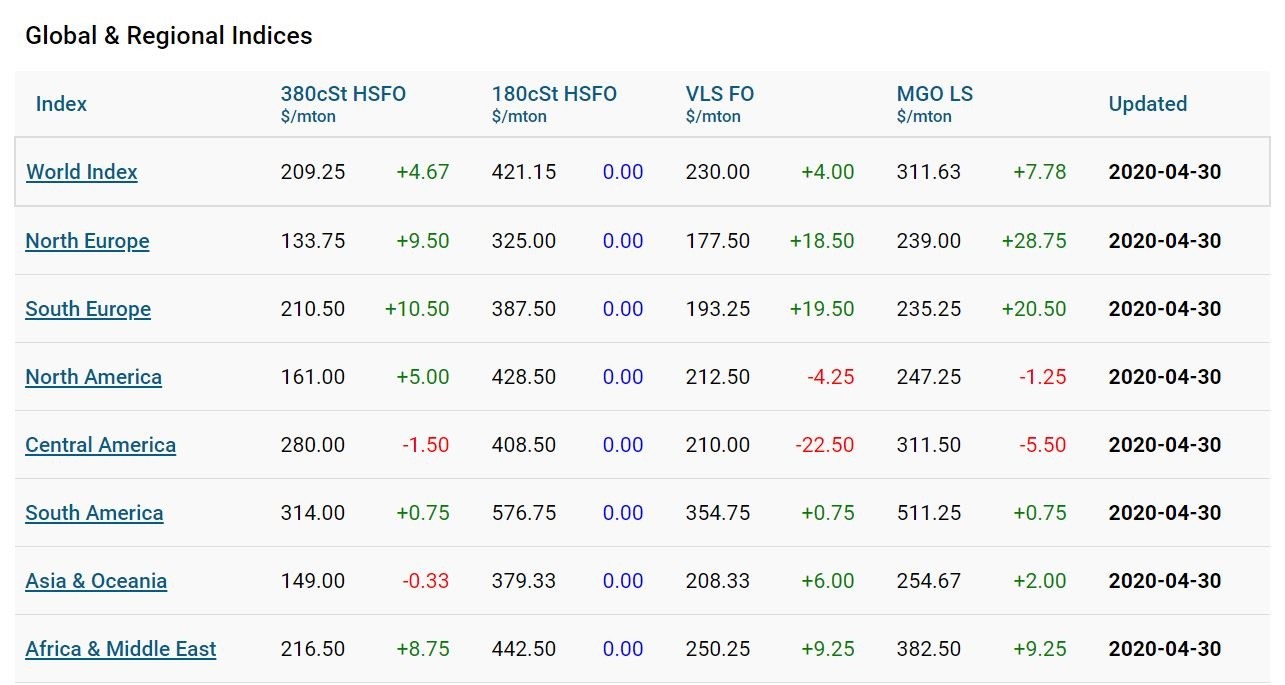Open the North America index link
The width and height of the screenshot is (1285, 685).
point(93,377)
